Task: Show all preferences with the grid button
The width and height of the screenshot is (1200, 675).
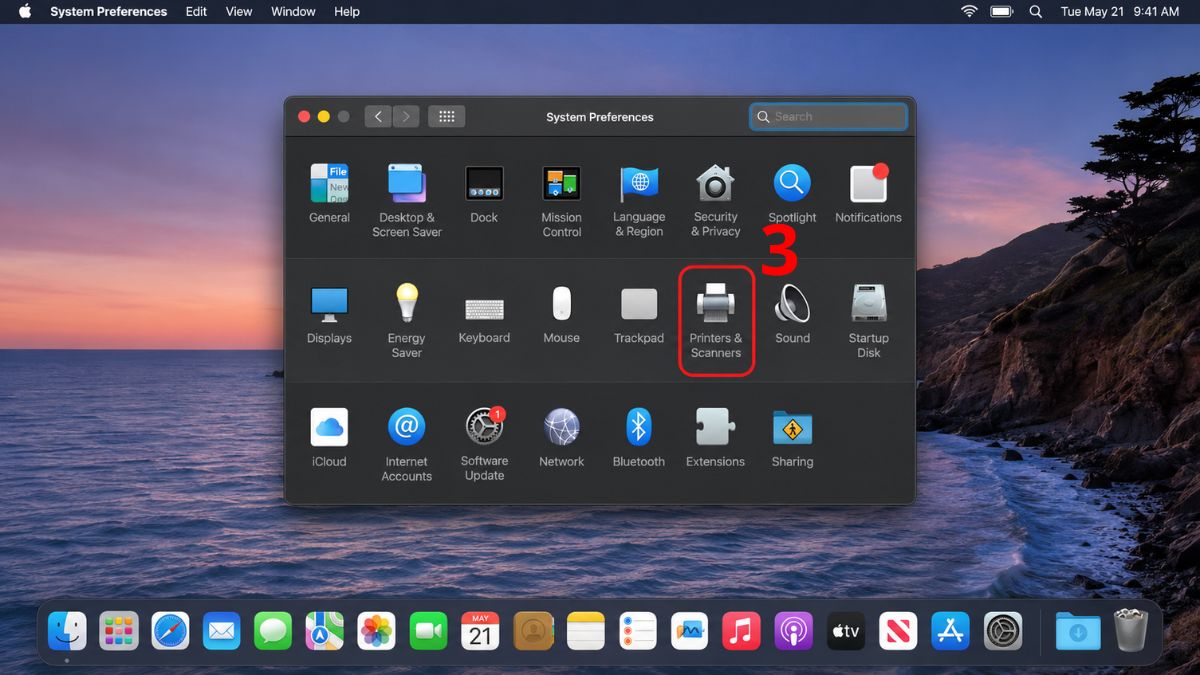Action: [x=446, y=117]
